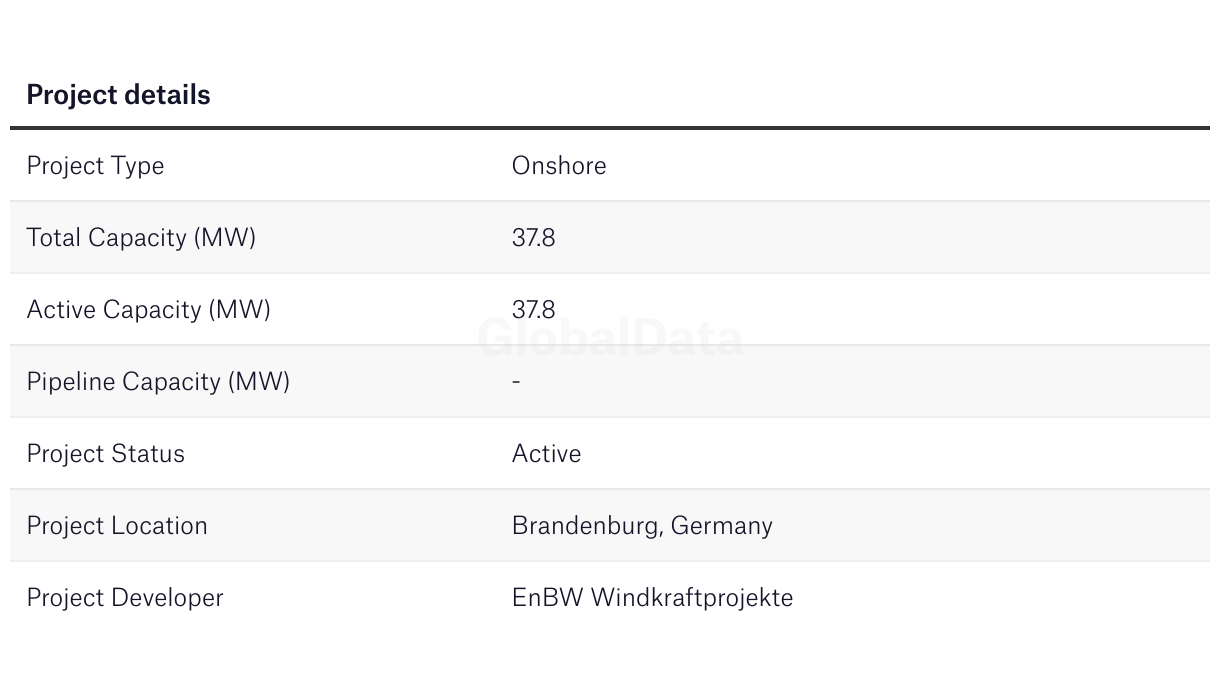The height and width of the screenshot is (674, 1220).
Task: Click the GlobalData watermark
Action: pos(610,338)
